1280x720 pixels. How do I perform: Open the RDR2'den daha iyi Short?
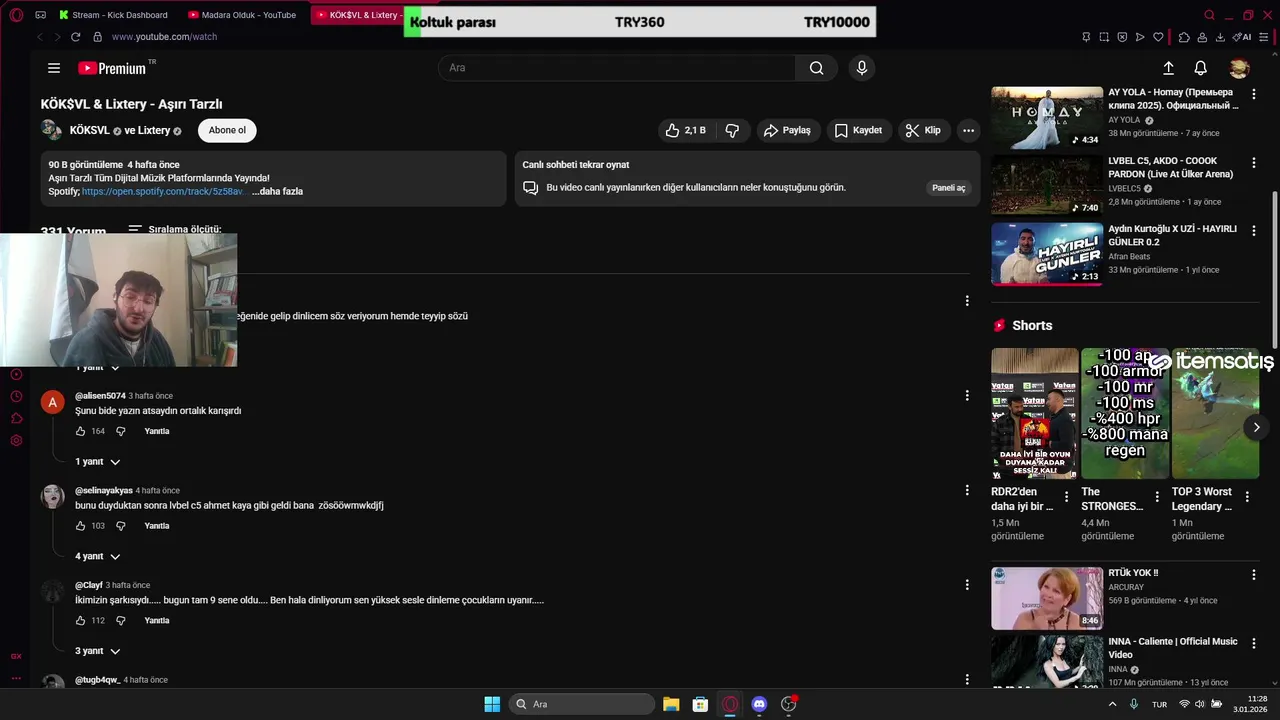click(x=1034, y=413)
